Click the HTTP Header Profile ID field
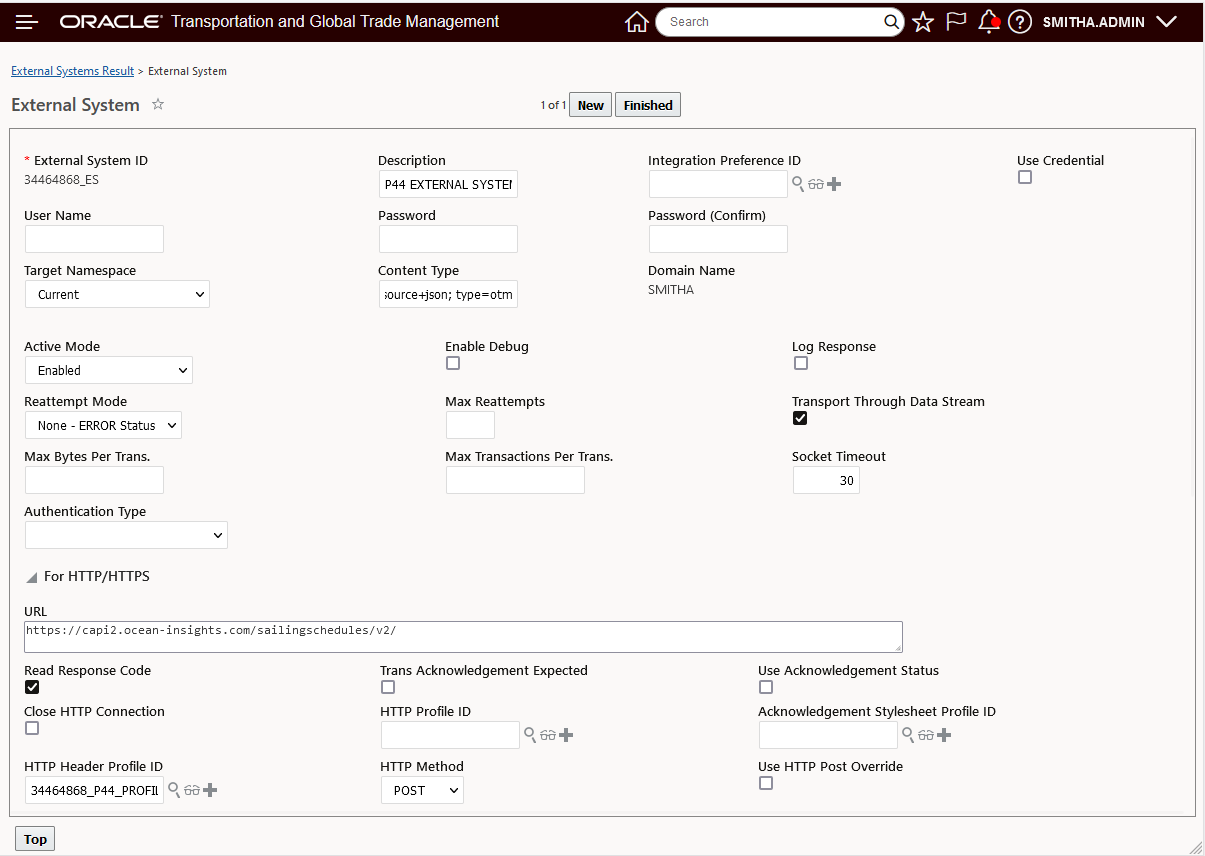The height and width of the screenshot is (856, 1205). pos(94,790)
